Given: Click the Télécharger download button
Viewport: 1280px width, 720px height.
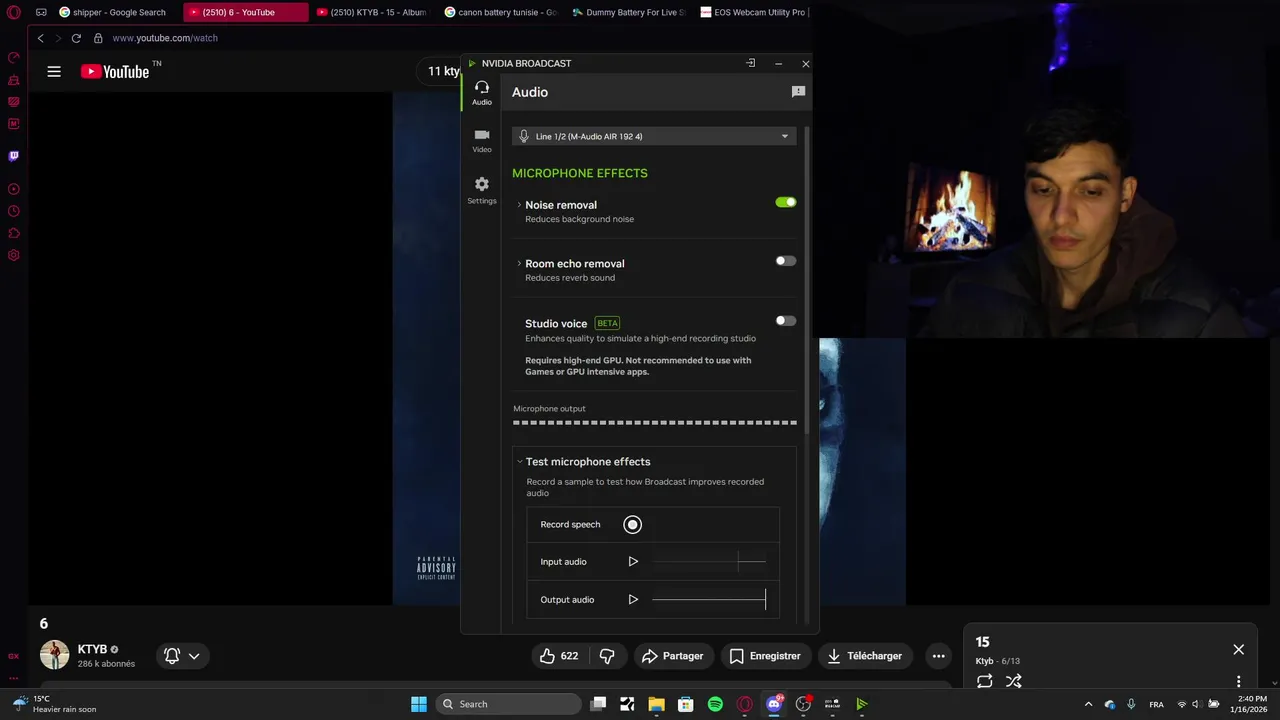Looking at the screenshot, I should tap(865, 656).
